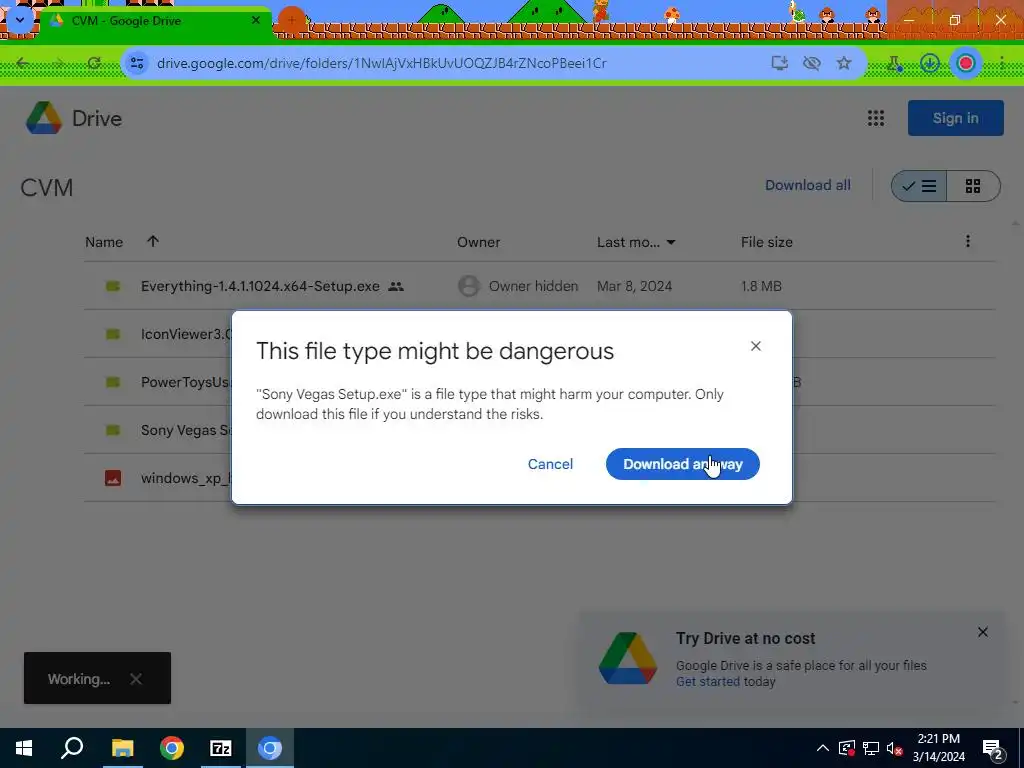Click the File size column header
Image resolution: width=1024 pixels, height=768 pixels.
pyautogui.click(x=767, y=242)
